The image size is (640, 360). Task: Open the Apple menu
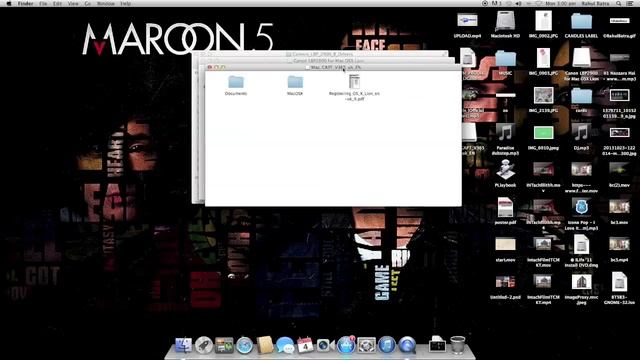point(9,4)
